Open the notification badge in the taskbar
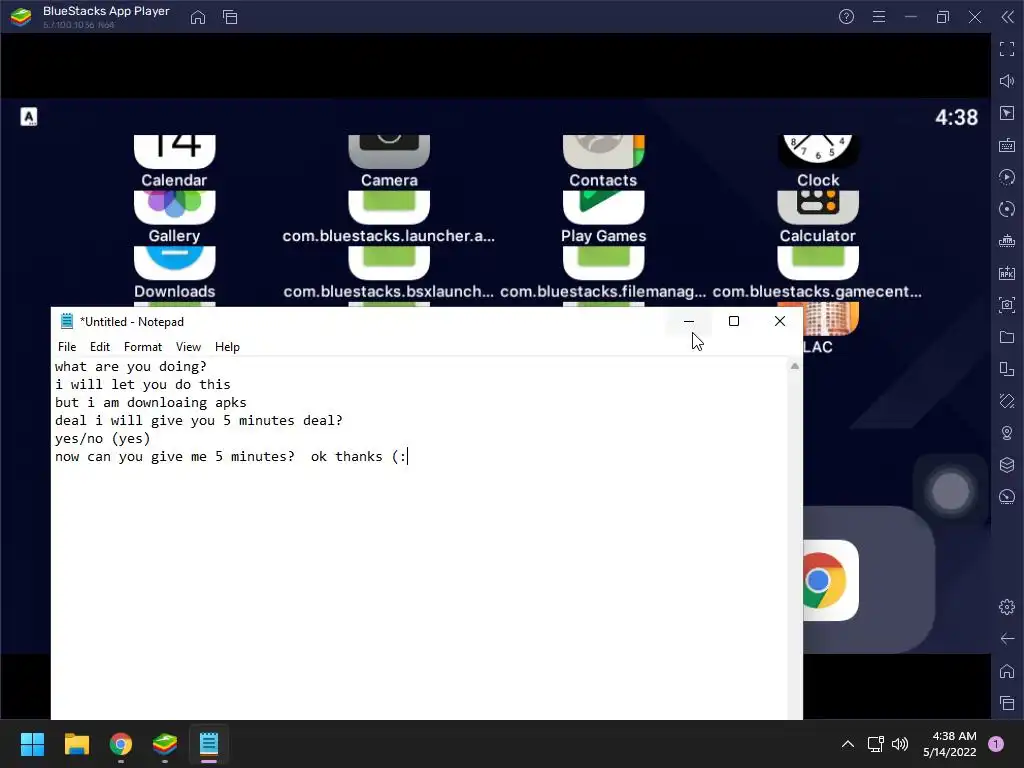This screenshot has width=1024, height=768. (996, 744)
